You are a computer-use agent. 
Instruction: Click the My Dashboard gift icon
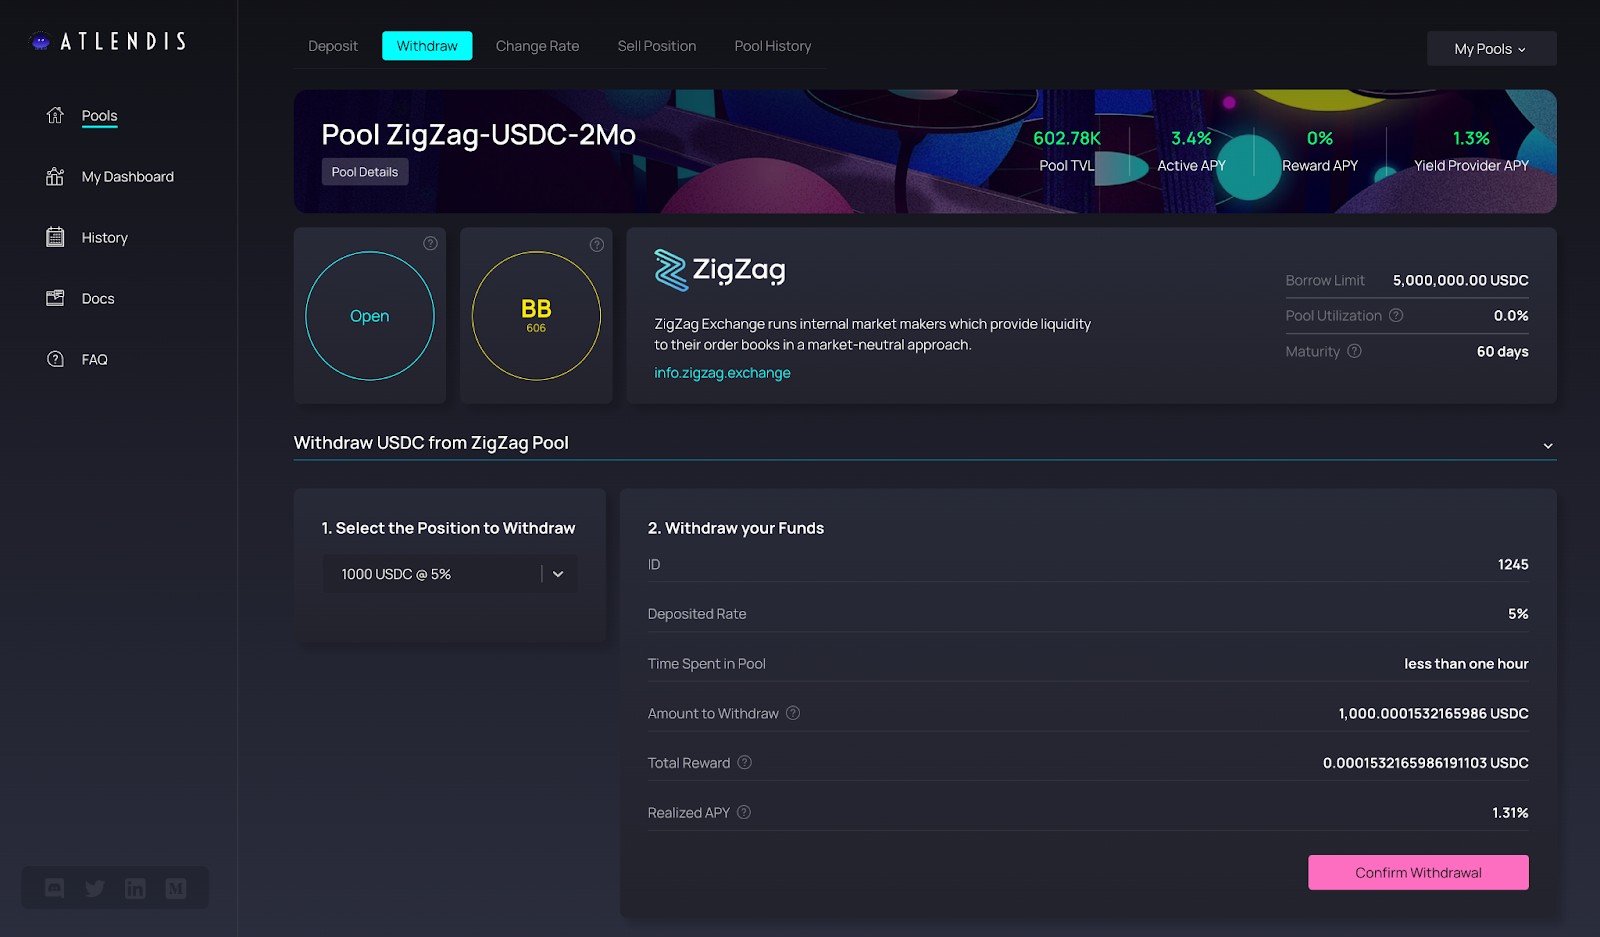coord(55,176)
